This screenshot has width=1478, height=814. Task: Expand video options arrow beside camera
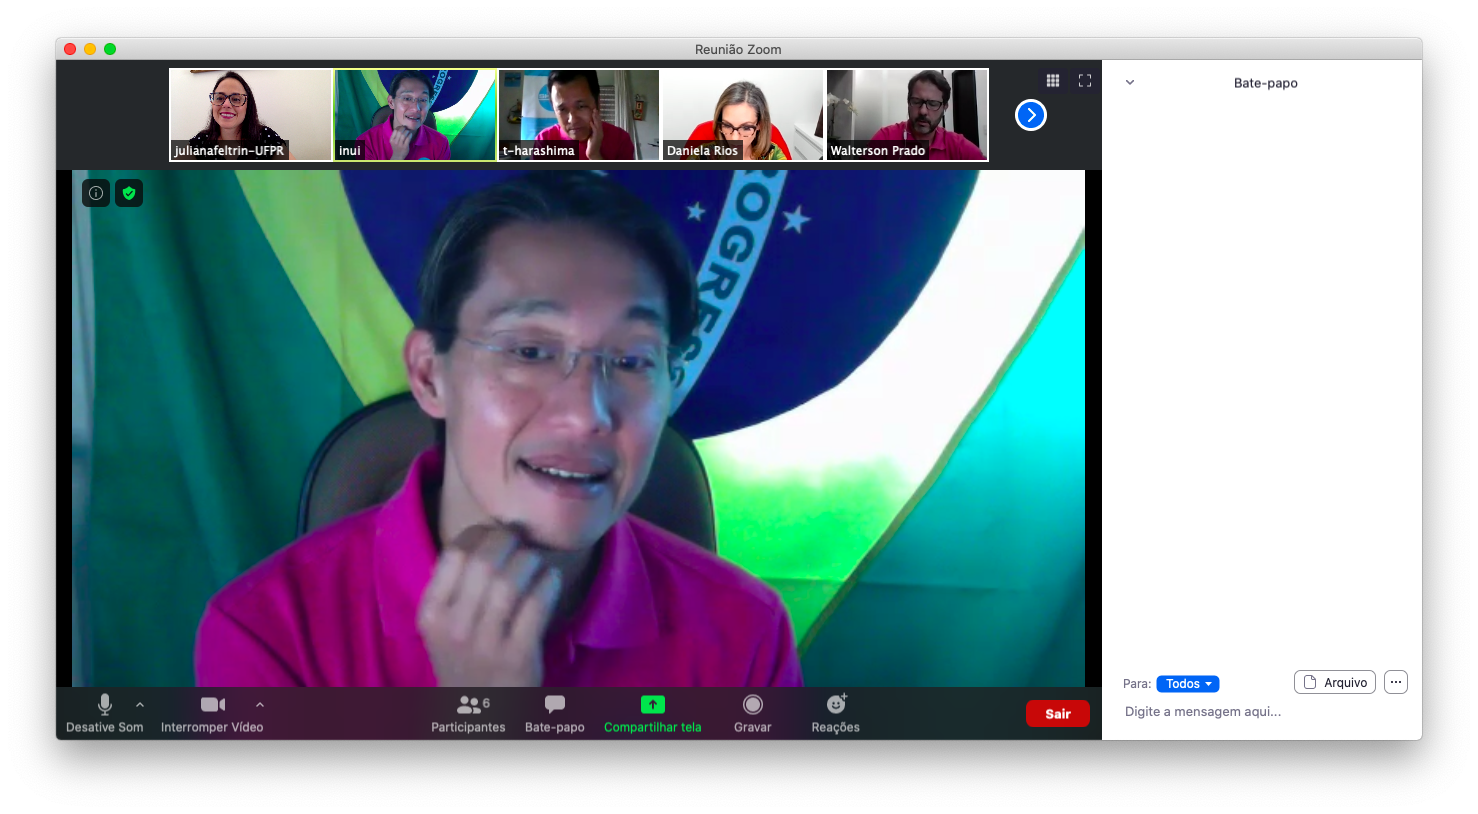[260, 704]
